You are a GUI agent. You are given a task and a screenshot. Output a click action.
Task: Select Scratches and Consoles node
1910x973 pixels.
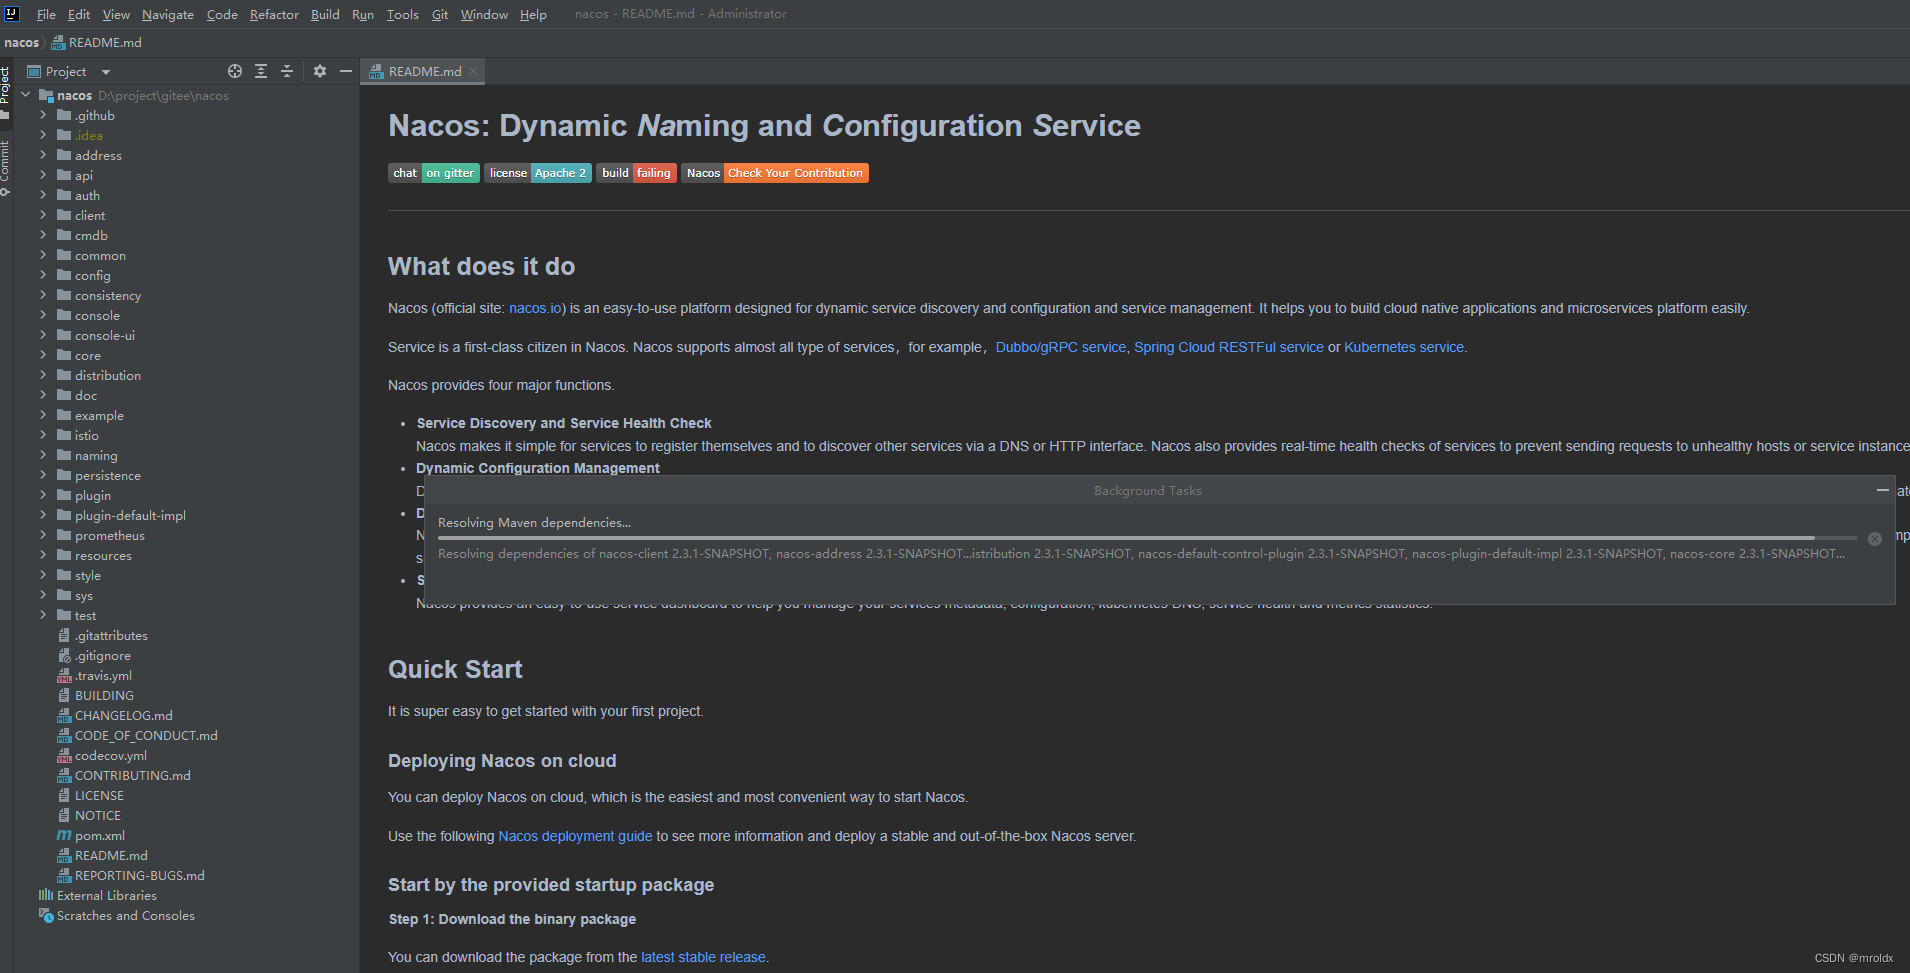[x=117, y=916]
